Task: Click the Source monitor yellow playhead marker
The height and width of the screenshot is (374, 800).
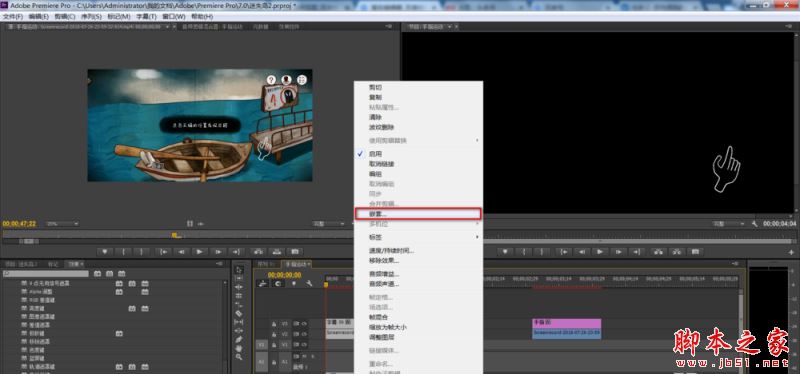Action: 174,235
